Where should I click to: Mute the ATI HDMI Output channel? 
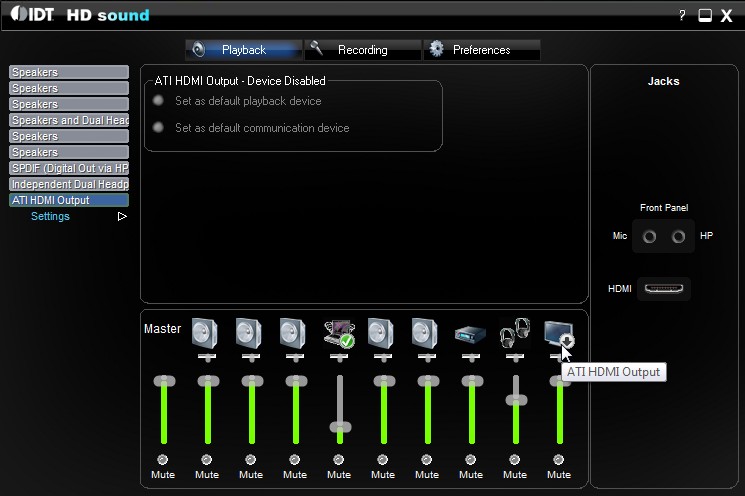pyautogui.click(x=558, y=460)
